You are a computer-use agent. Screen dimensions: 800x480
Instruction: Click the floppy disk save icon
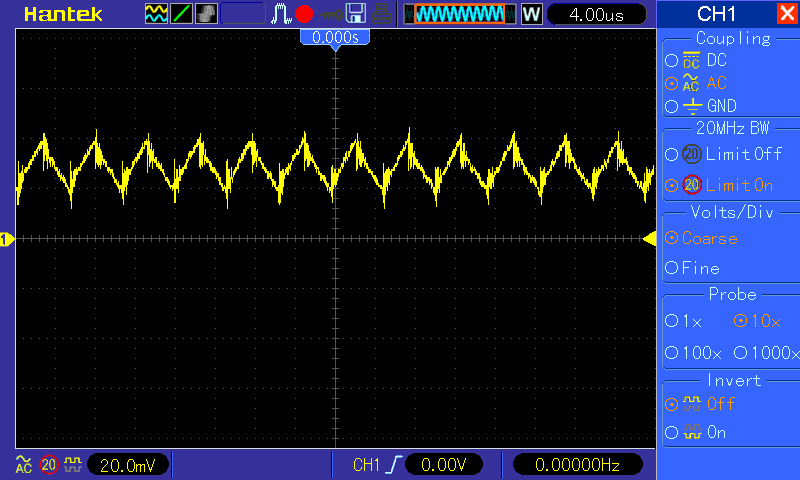click(x=356, y=14)
